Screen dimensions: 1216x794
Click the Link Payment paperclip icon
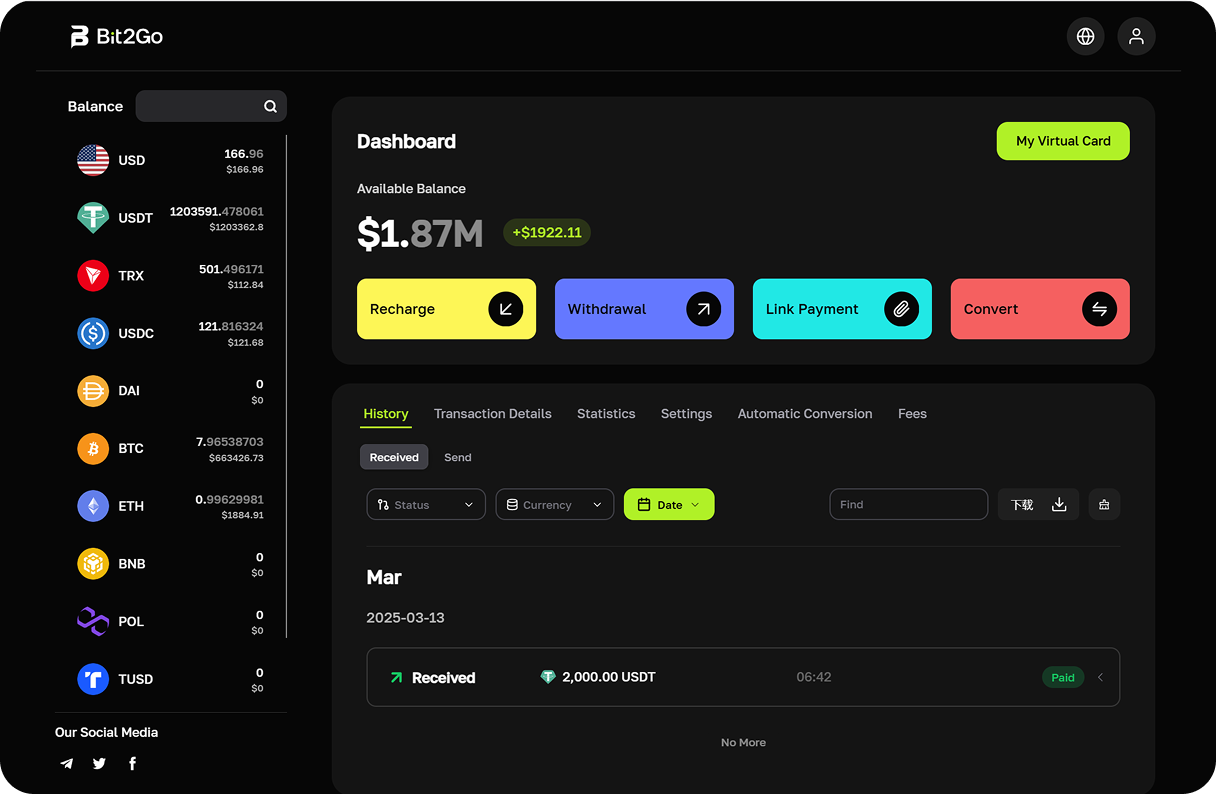click(x=902, y=309)
